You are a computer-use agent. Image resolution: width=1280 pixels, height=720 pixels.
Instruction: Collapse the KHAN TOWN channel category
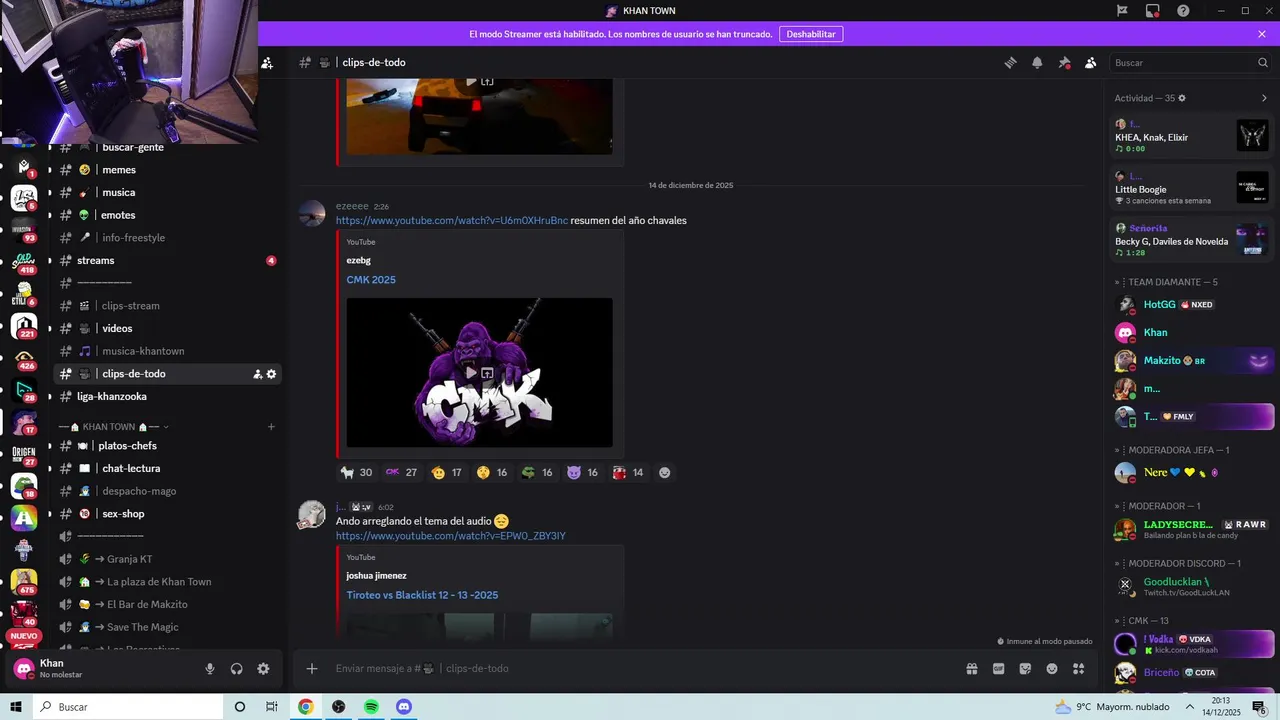(114, 427)
